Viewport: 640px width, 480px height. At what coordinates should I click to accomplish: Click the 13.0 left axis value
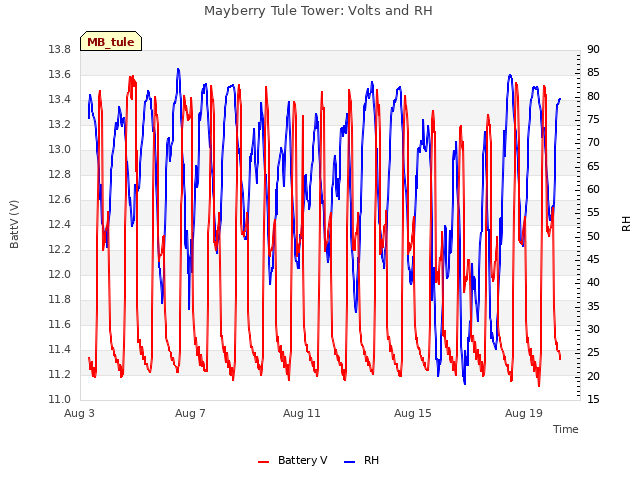60,149
